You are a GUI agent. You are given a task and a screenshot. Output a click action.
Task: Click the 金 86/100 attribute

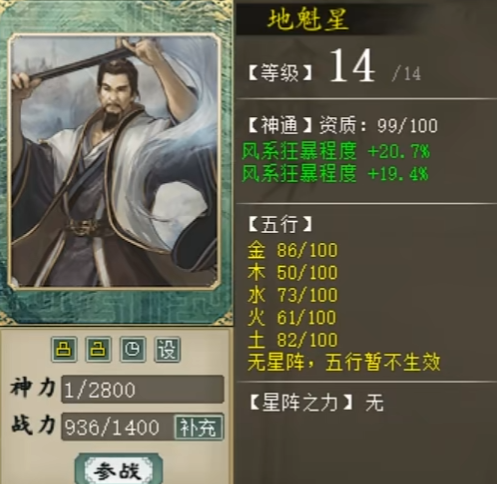pos(292,250)
